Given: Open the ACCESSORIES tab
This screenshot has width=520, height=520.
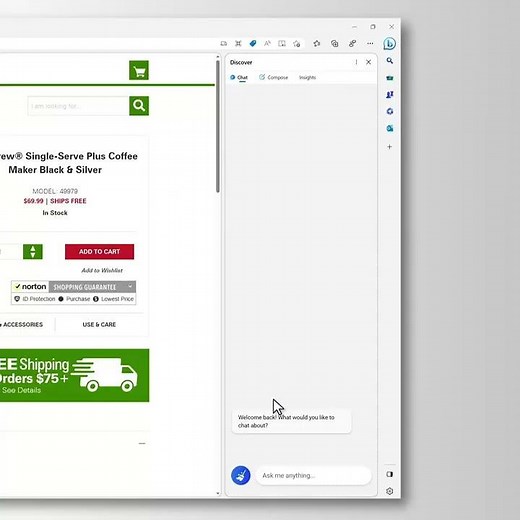Looking at the screenshot, I should (x=22, y=325).
